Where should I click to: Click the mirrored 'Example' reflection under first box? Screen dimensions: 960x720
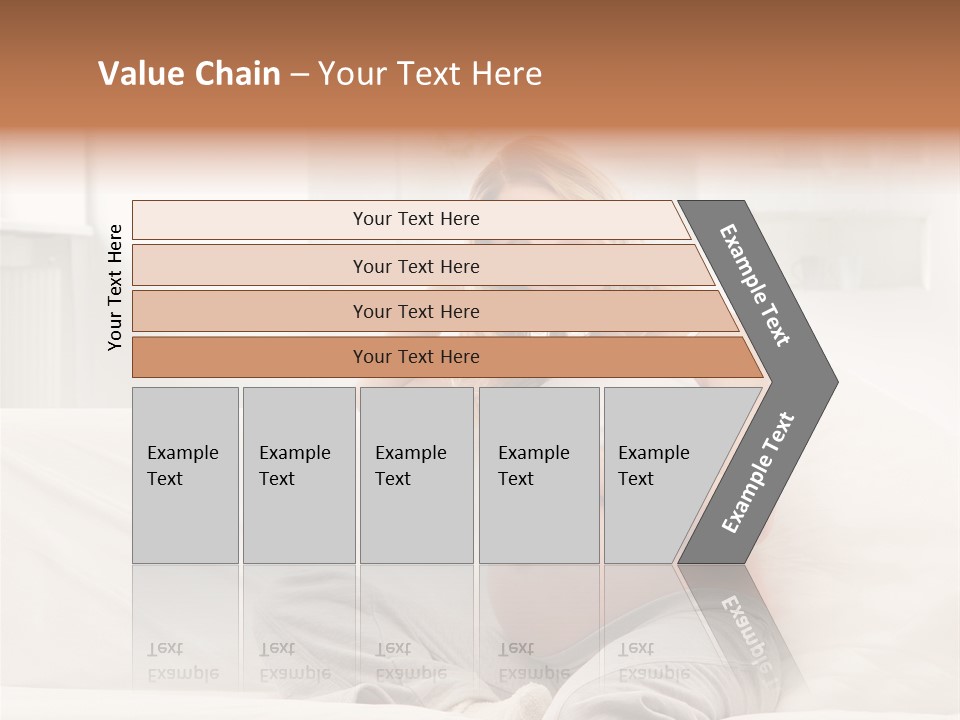pos(183,675)
